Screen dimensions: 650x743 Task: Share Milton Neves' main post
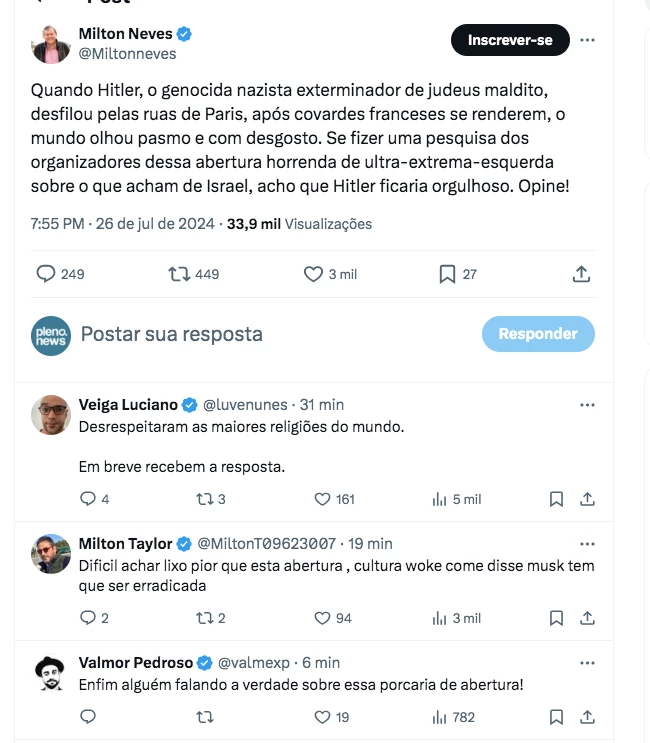click(581, 274)
